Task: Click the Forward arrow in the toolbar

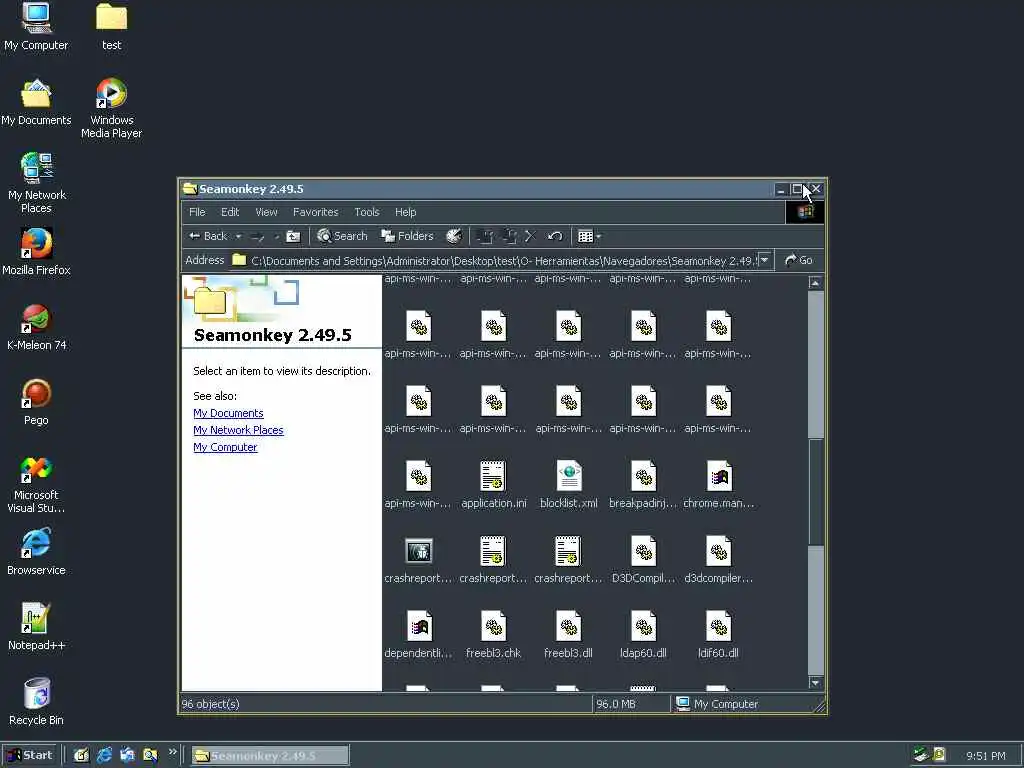Action: [259, 236]
